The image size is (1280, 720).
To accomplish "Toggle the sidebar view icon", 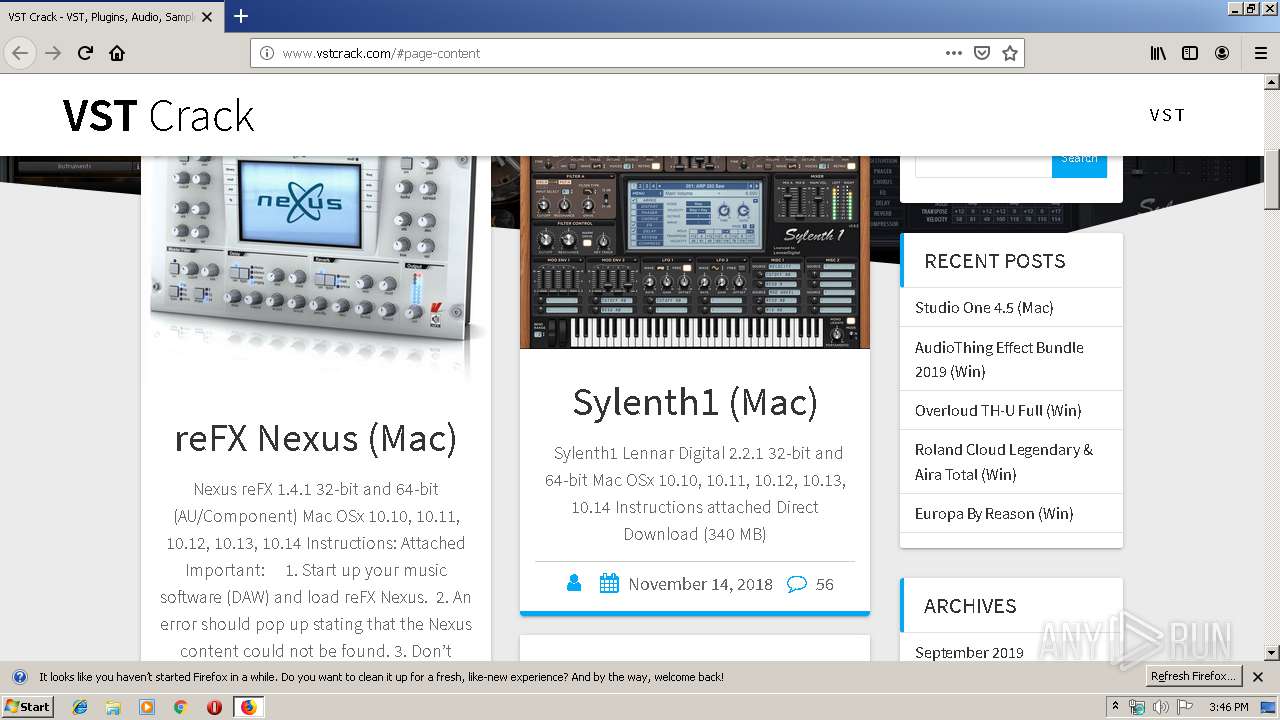I will pos(1190,53).
